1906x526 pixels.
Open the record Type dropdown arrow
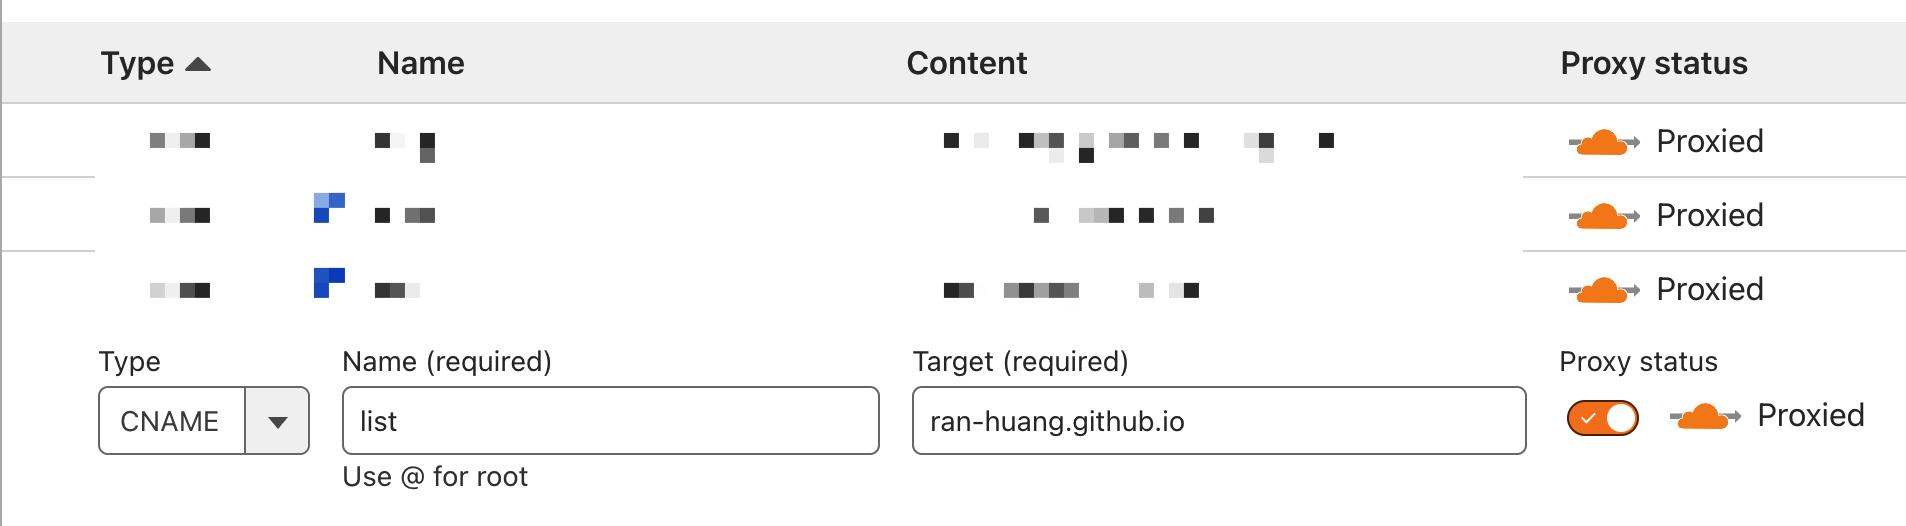(x=277, y=421)
